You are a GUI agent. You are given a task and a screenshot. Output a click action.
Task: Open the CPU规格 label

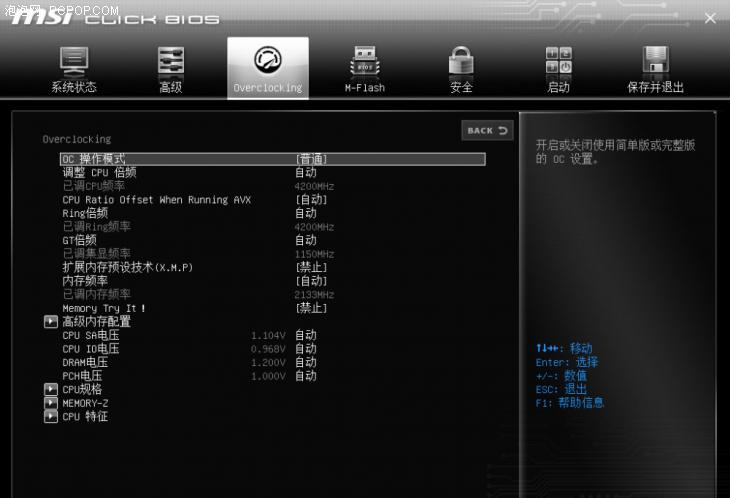pyautogui.click(x=82, y=390)
